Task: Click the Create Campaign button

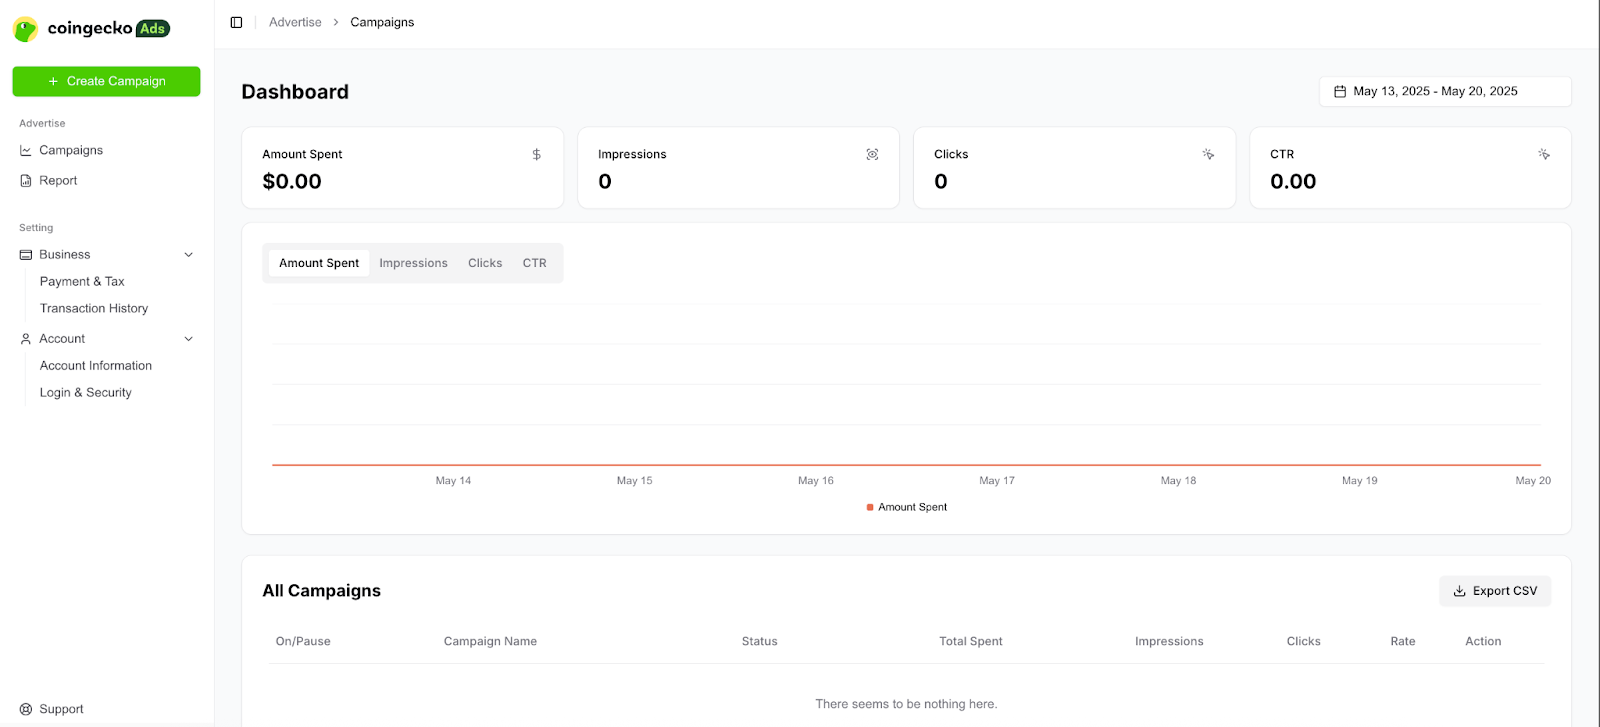Action: click(106, 81)
